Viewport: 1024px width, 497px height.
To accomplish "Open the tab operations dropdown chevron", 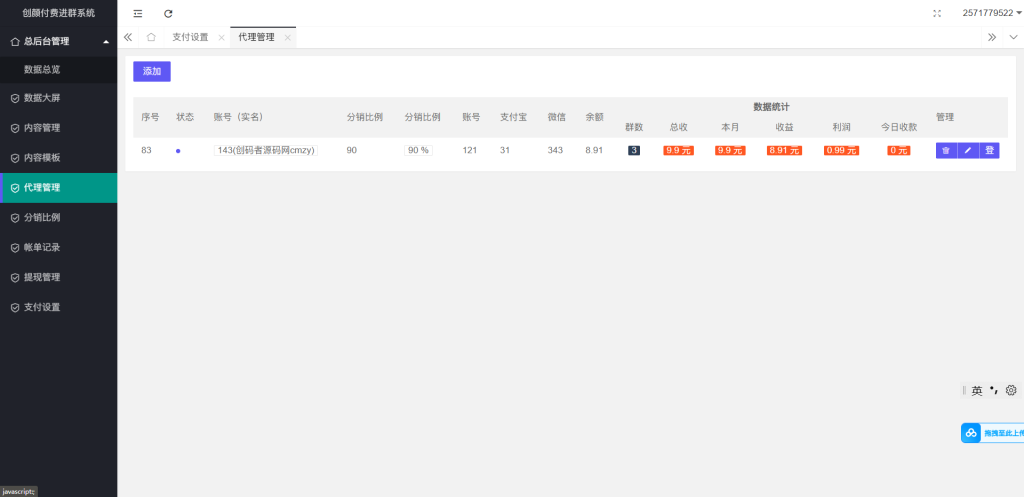I will click(1012, 37).
